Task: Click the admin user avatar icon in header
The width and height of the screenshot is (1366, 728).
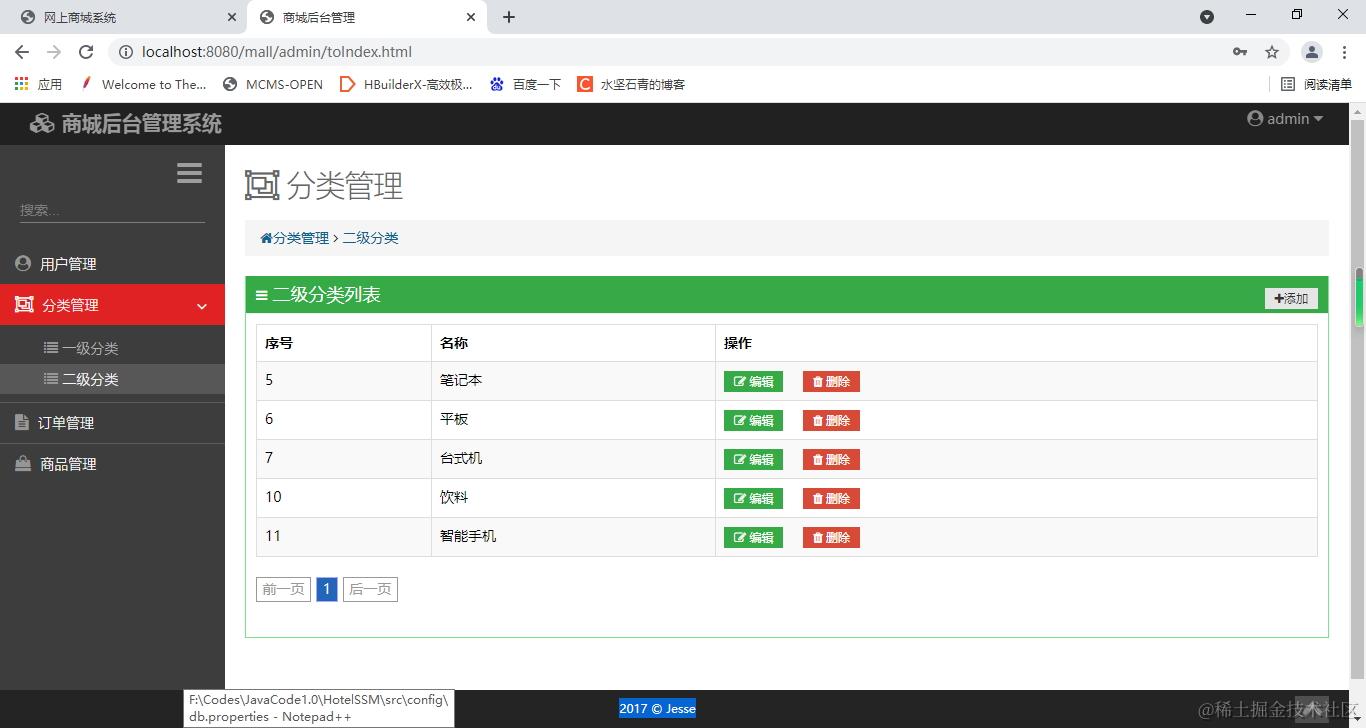Action: click(x=1255, y=118)
